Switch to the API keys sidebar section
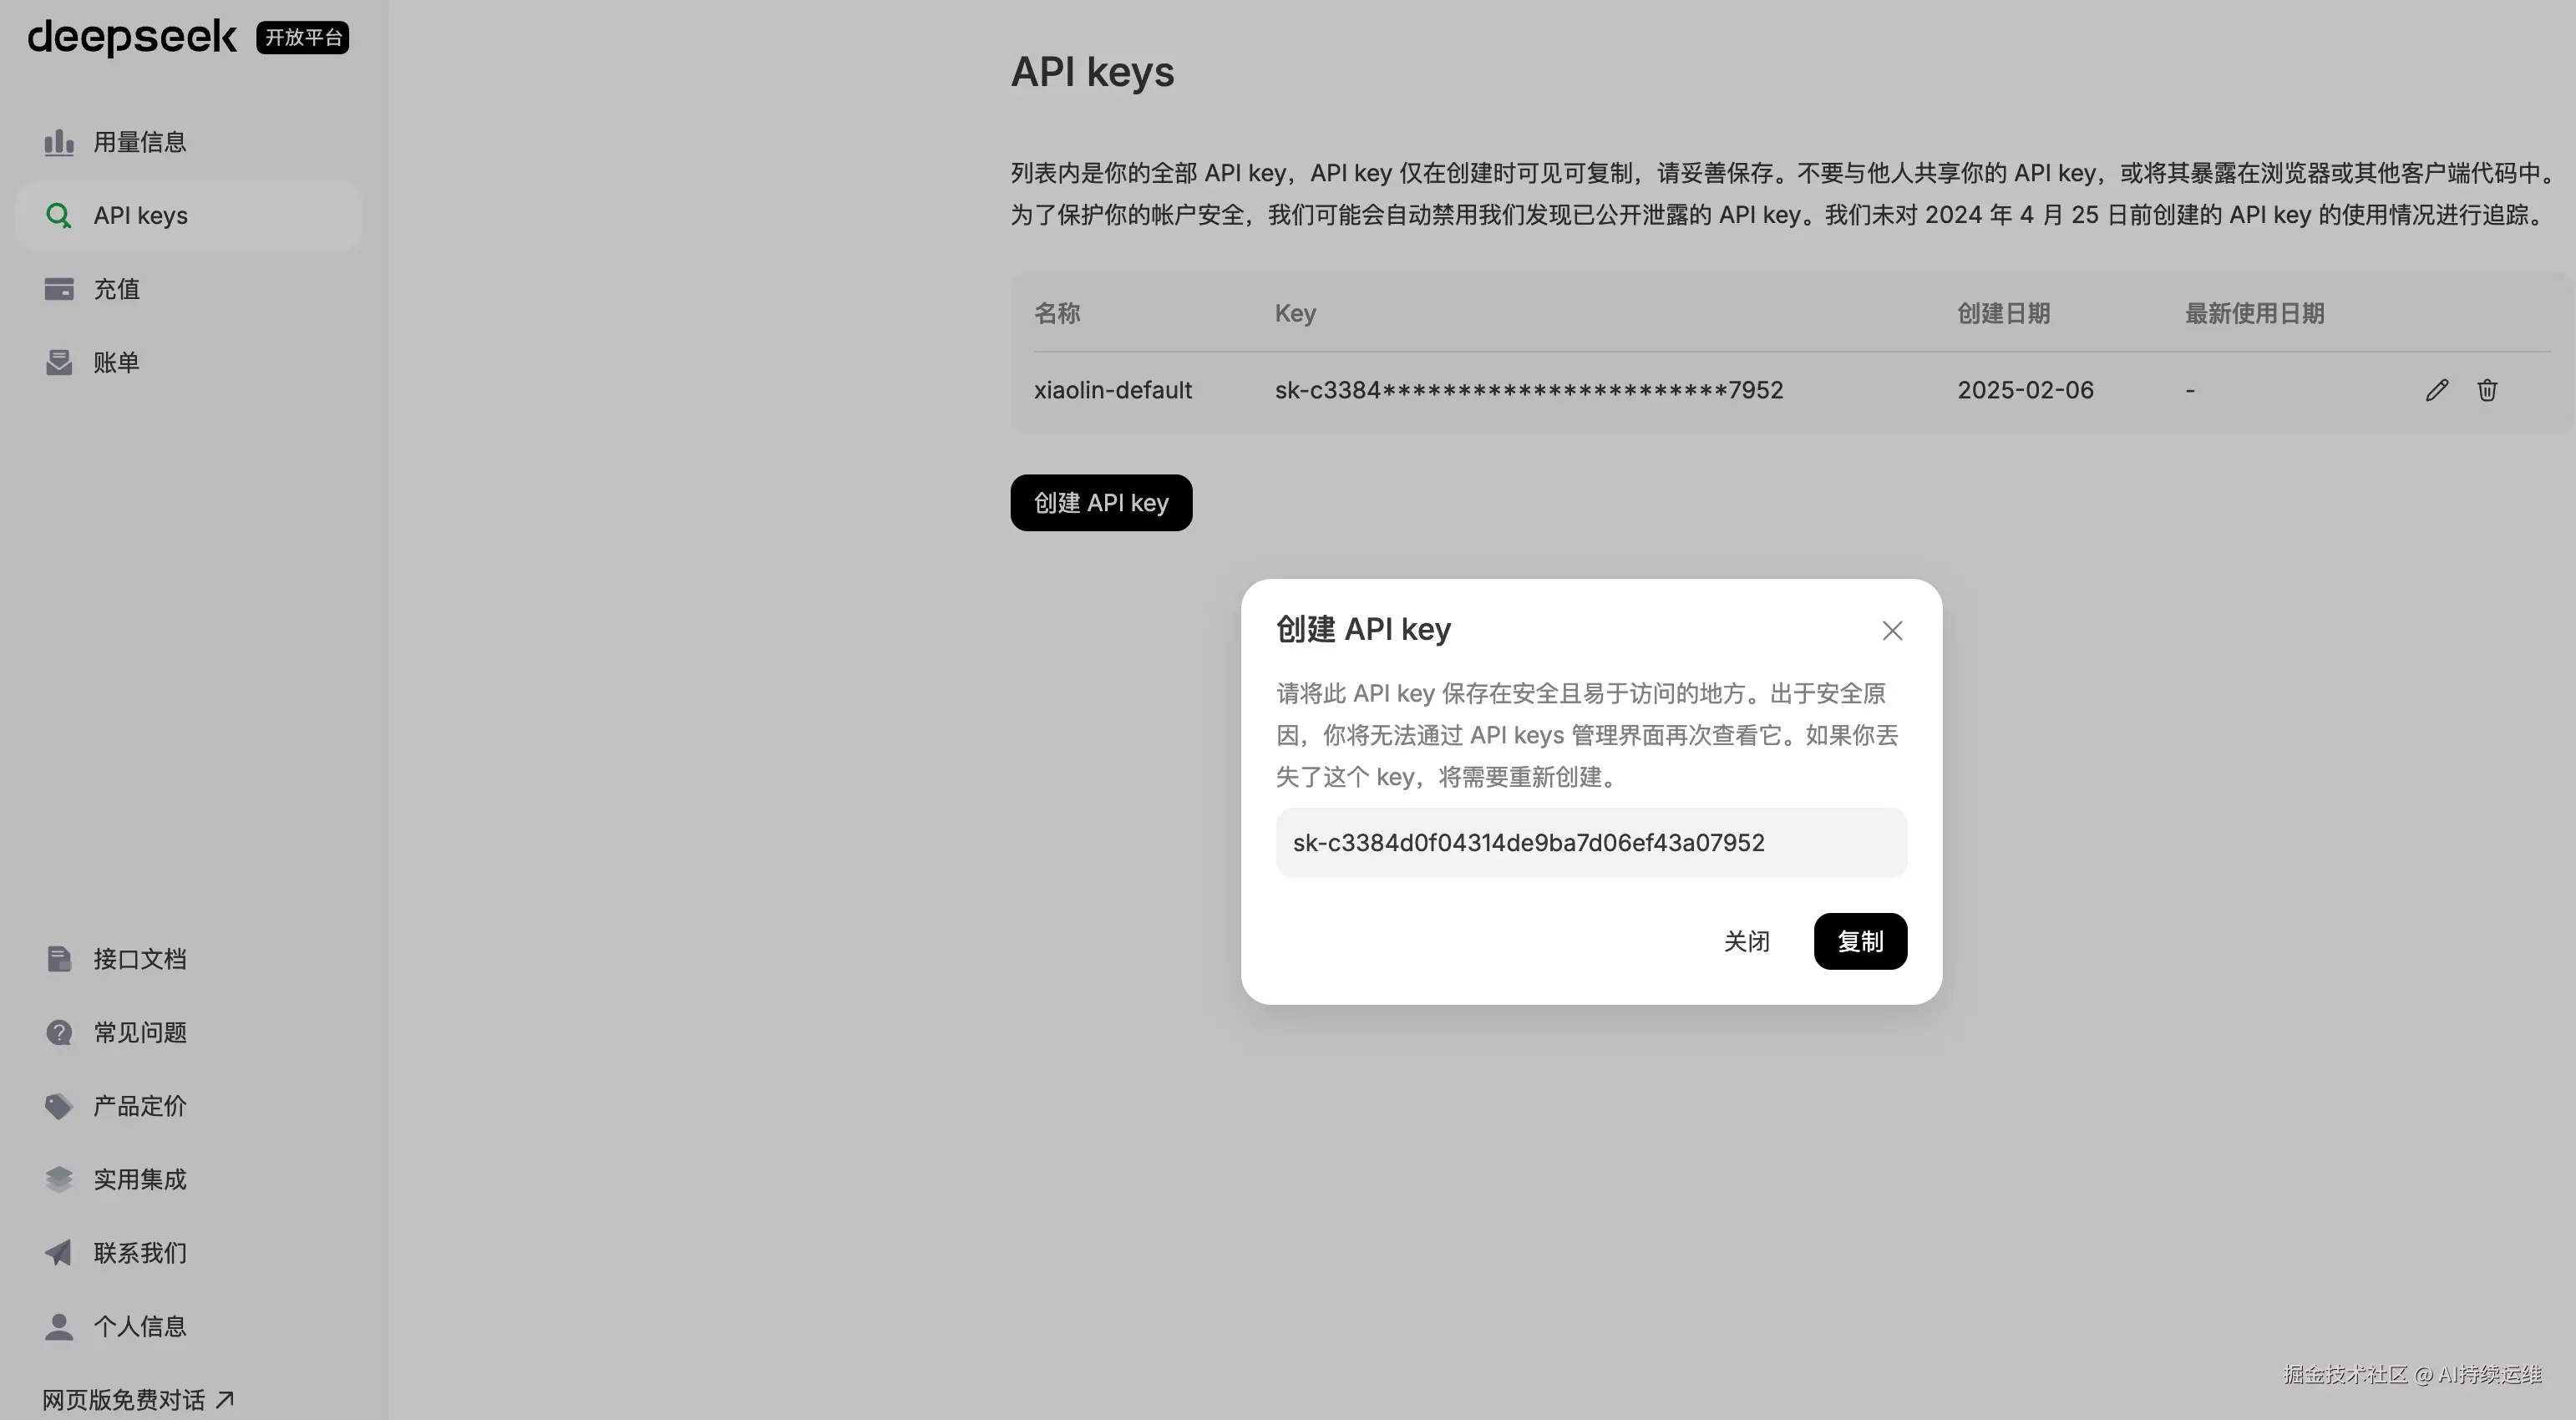 (140, 215)
